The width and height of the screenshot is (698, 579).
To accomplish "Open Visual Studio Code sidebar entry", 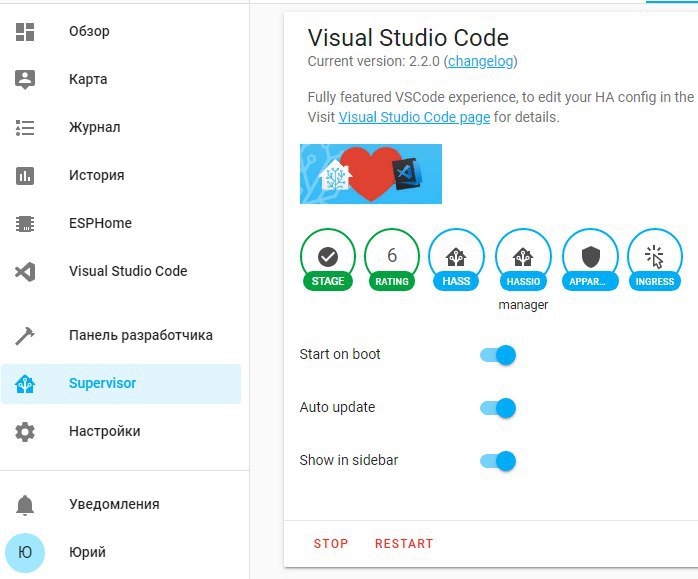I will [x=121, y=271].
